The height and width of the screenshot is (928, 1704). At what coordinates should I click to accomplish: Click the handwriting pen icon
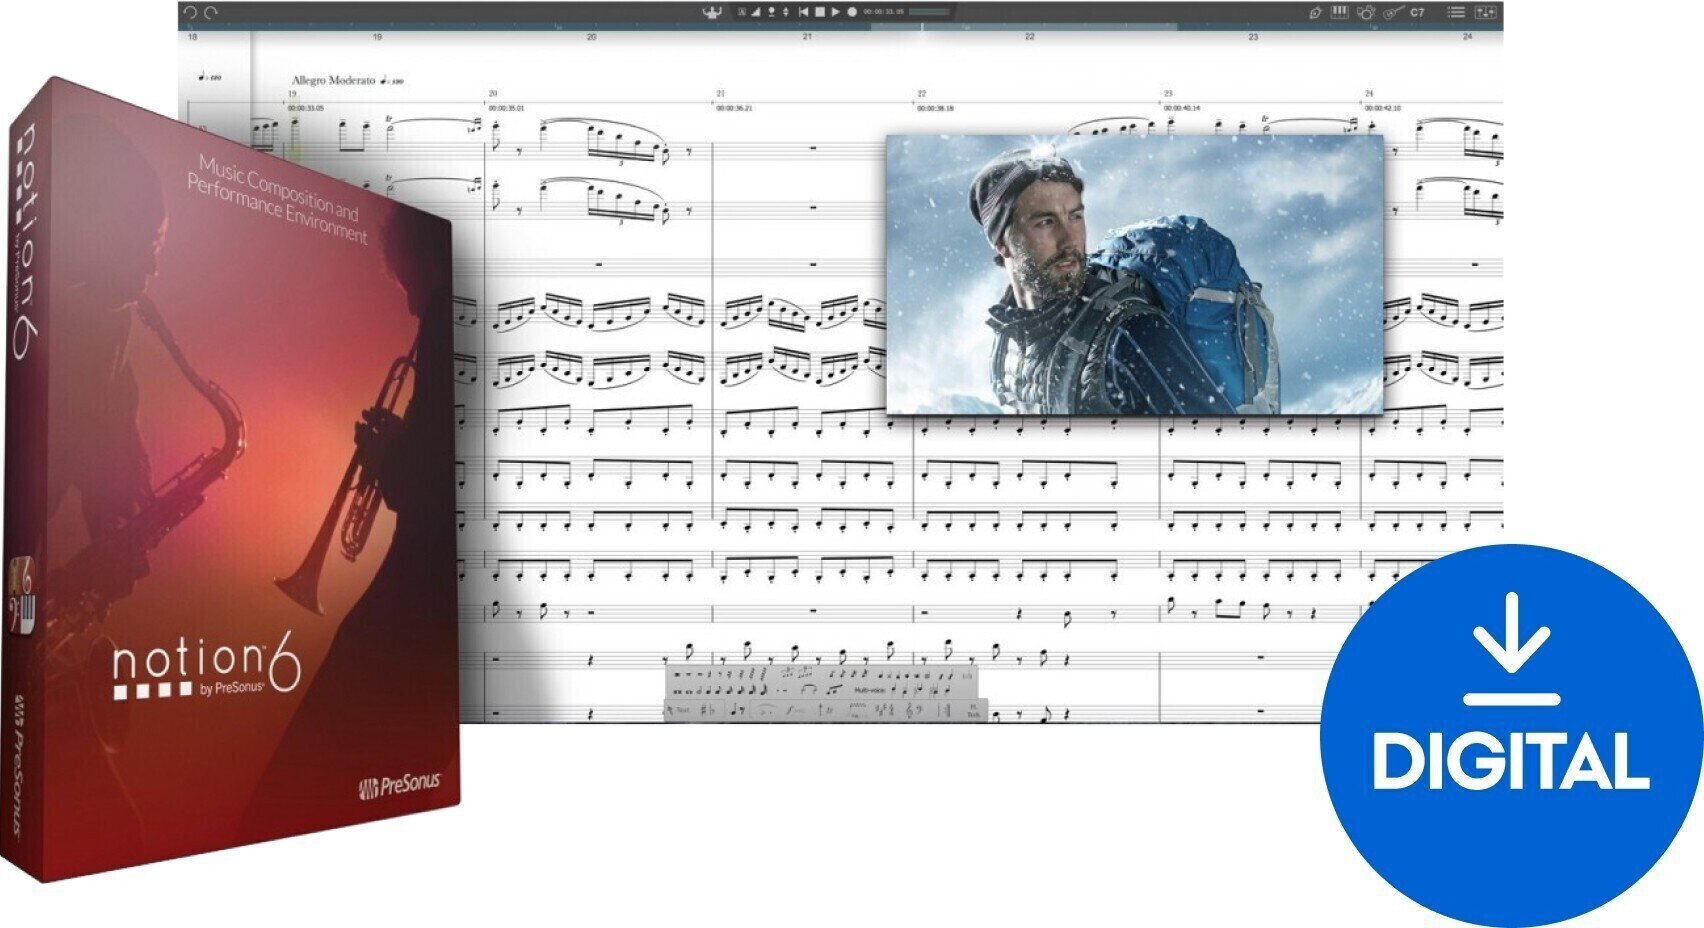point(1315,12)
